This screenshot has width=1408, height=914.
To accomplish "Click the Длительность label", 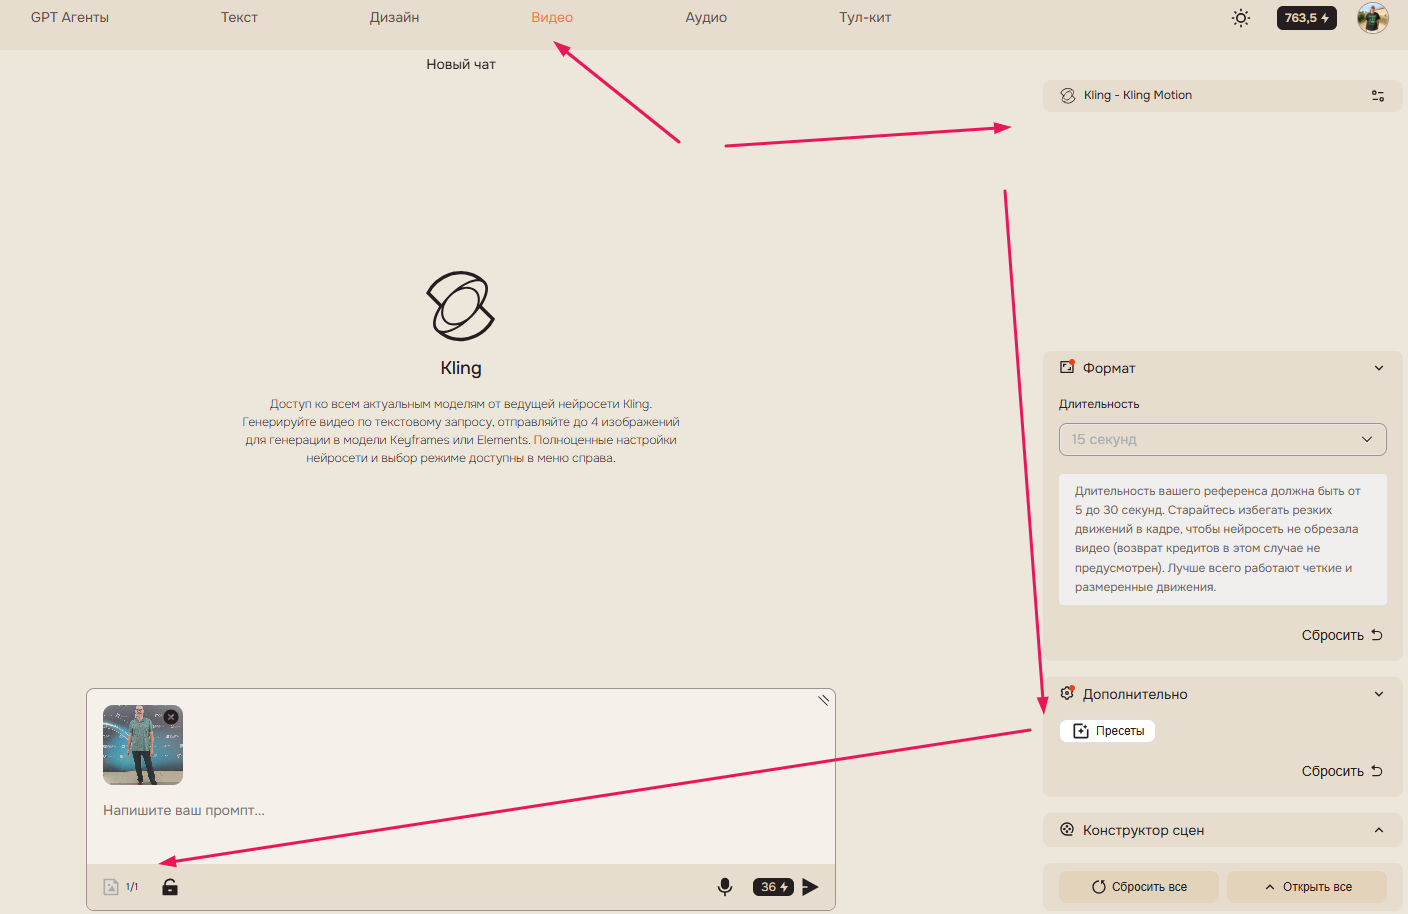I will pyautogui.click(x=1099, y=404).
